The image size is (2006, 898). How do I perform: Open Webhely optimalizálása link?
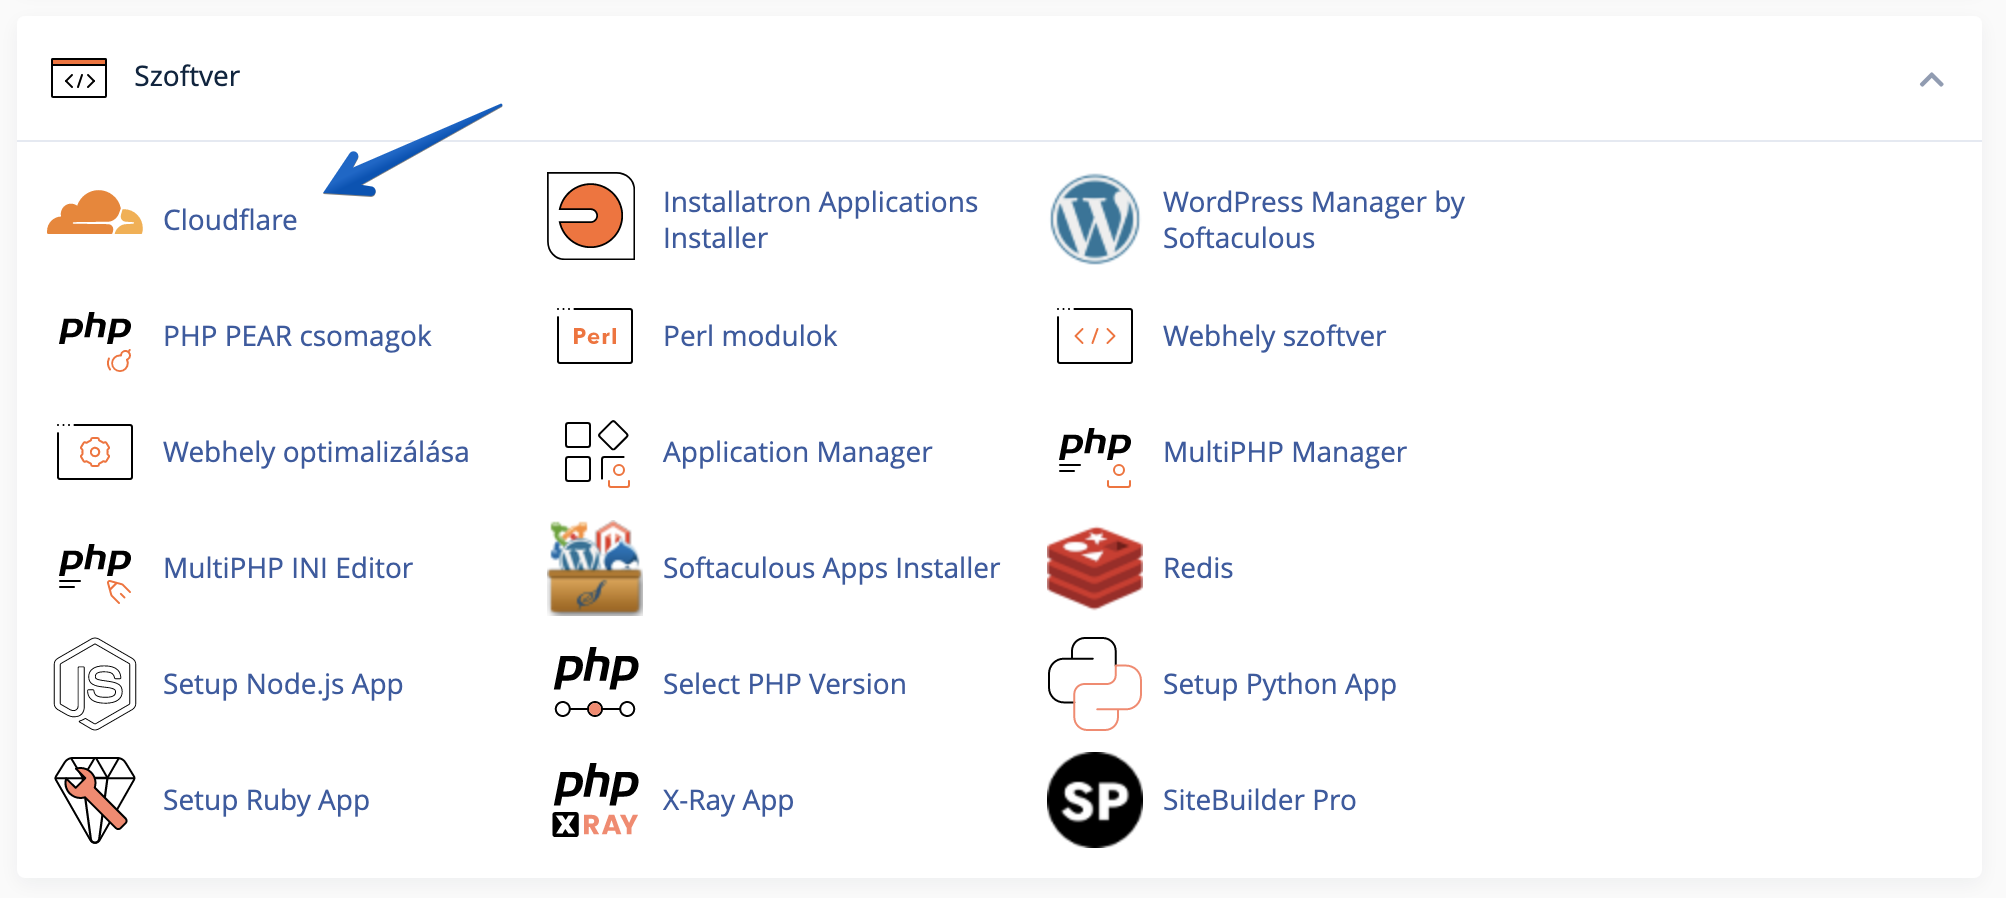click(316, 452)
